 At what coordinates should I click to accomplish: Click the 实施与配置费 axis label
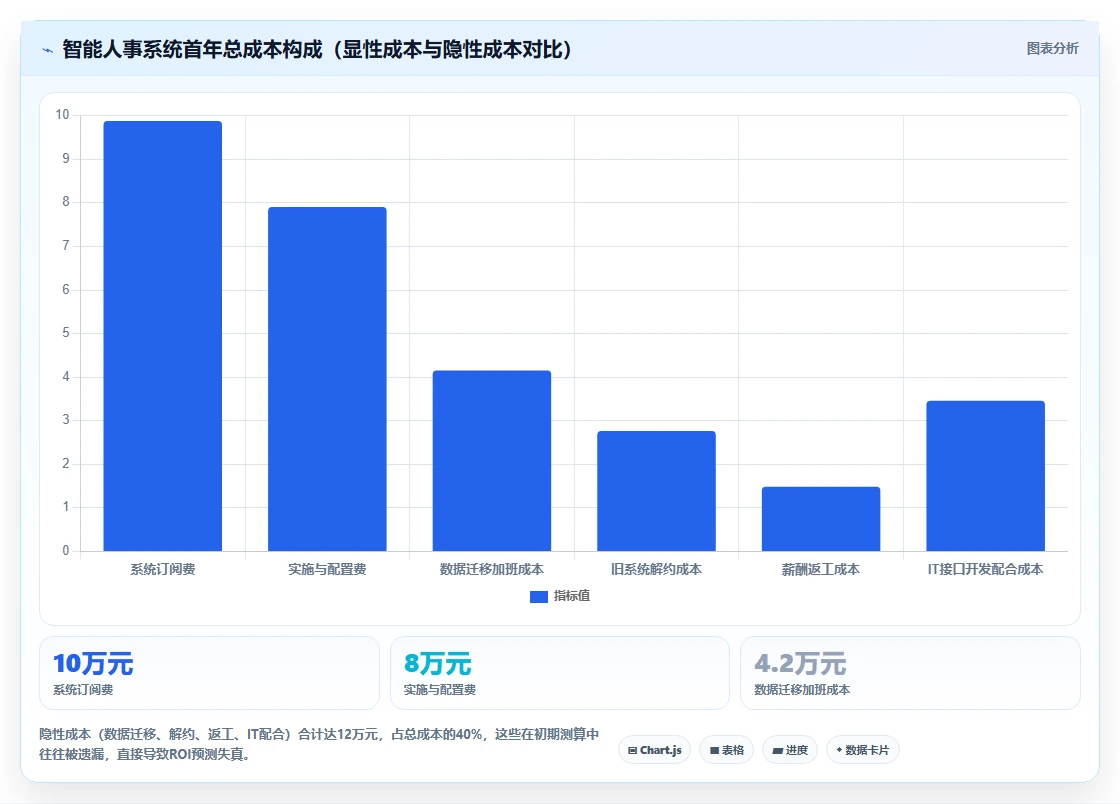pos(327,569)
